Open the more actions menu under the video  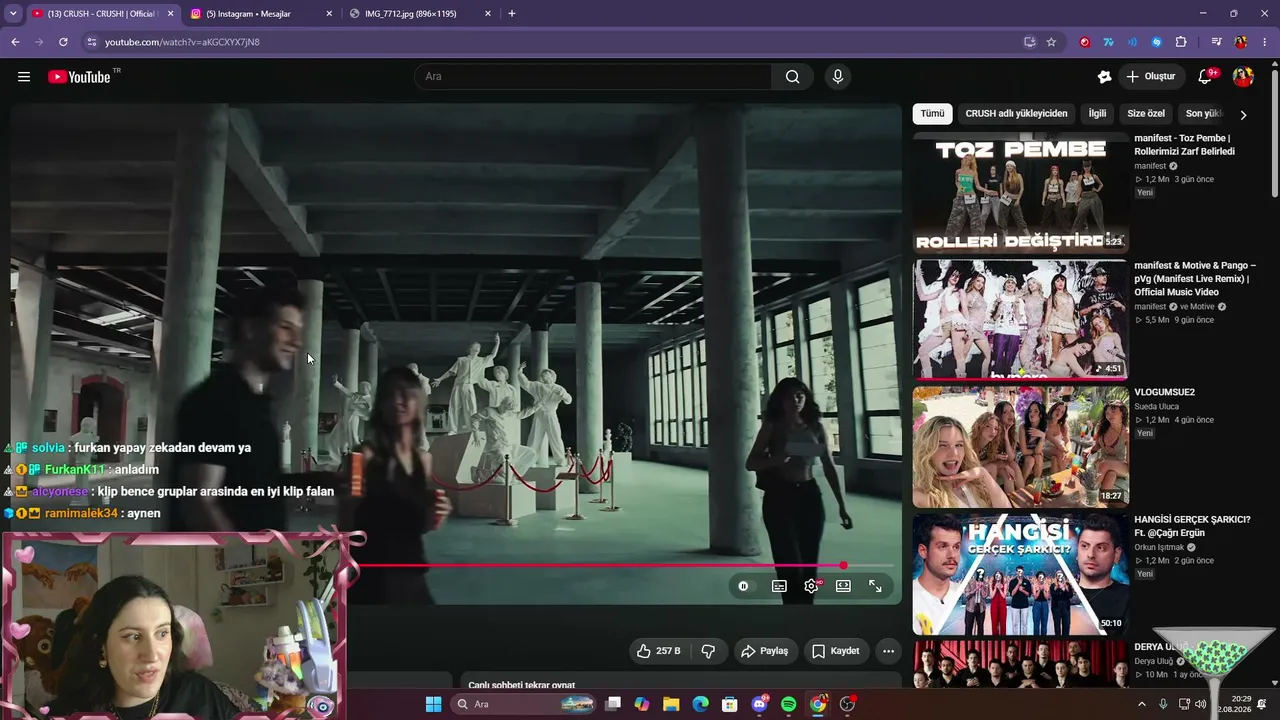click(x=888, y=651)
